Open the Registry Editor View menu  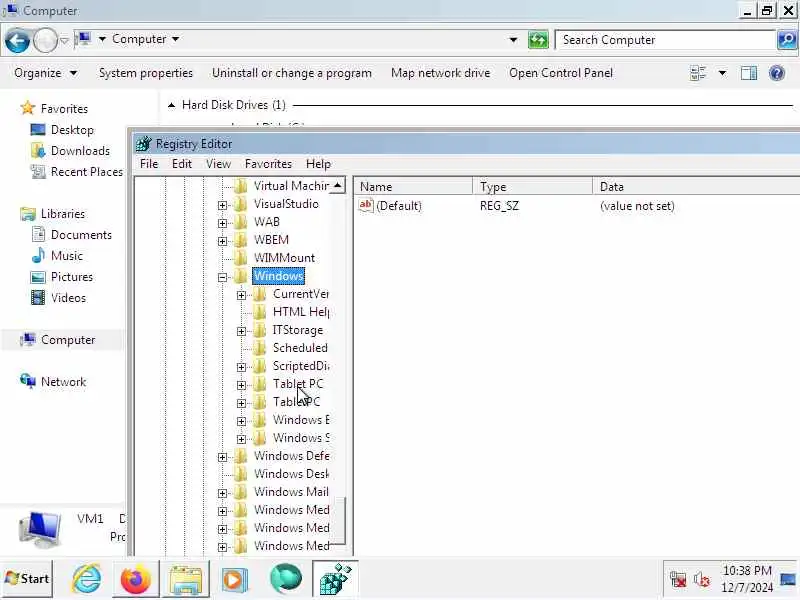point(218,164)
